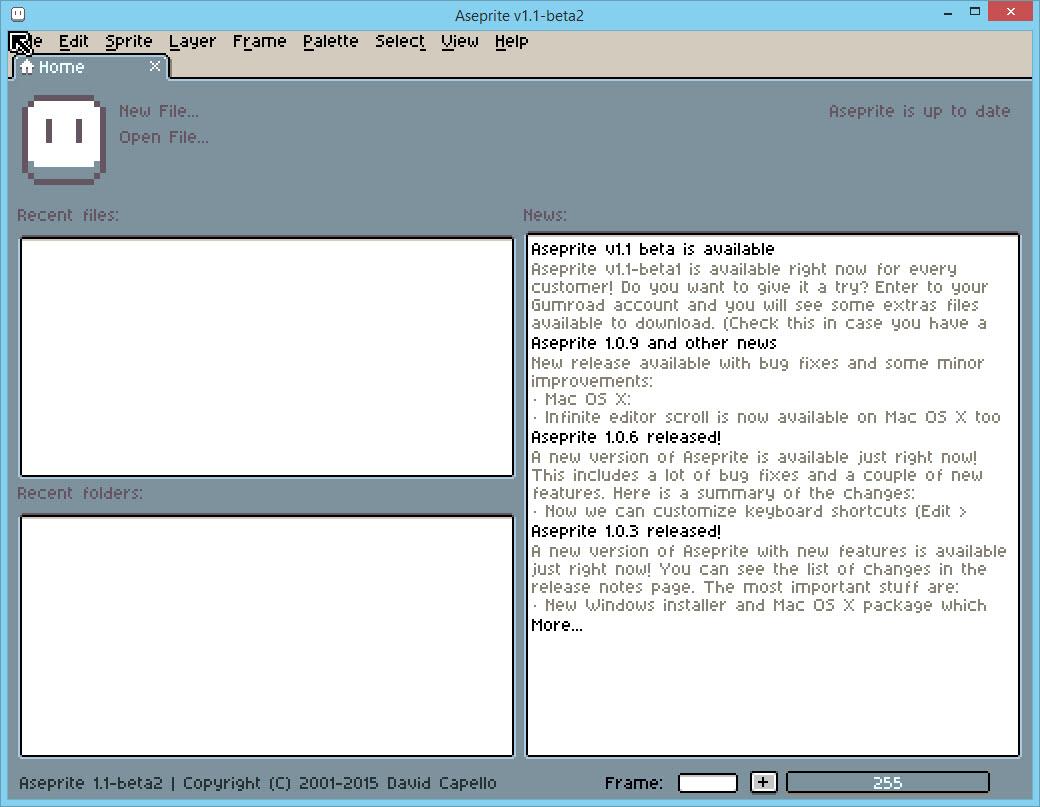This screenshot has width=1040, height=807.
Task: Open the Select menu
Action: [400, 42]
